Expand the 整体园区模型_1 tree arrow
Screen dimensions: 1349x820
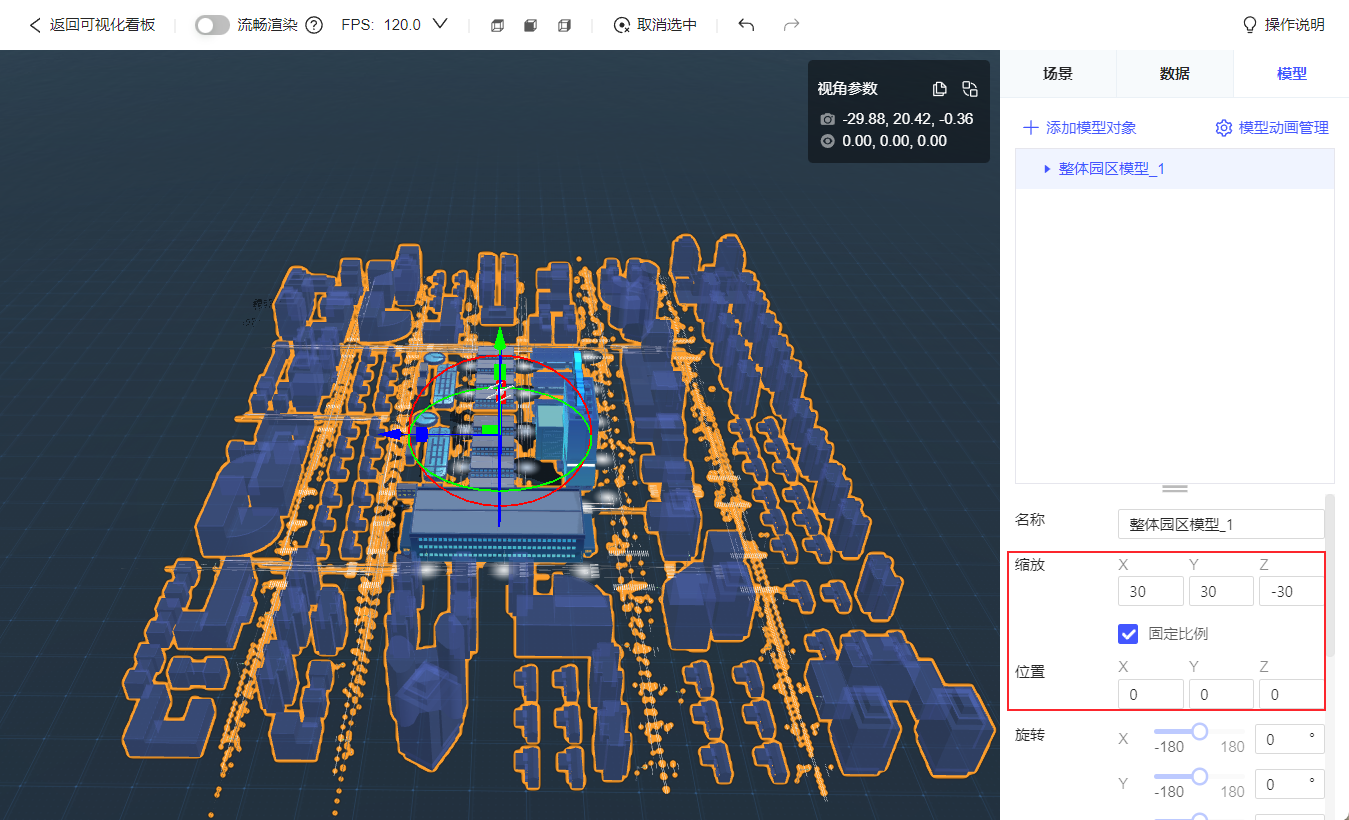pos(1047,169)
